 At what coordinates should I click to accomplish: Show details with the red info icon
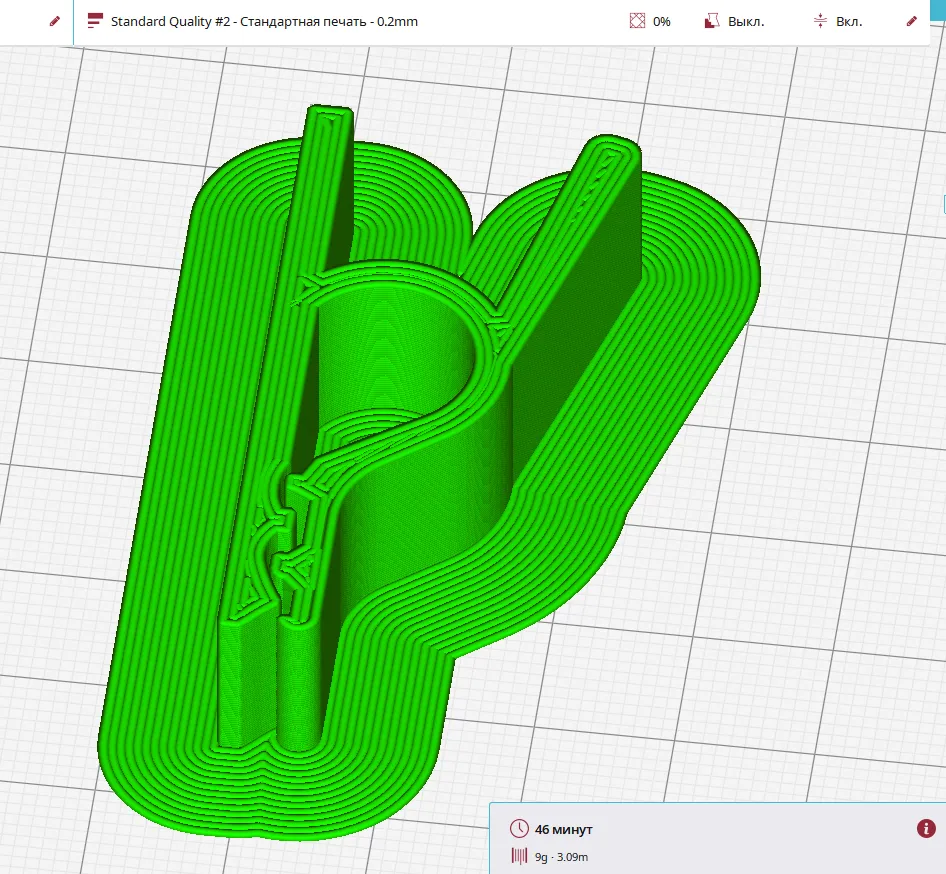point(926,829)
